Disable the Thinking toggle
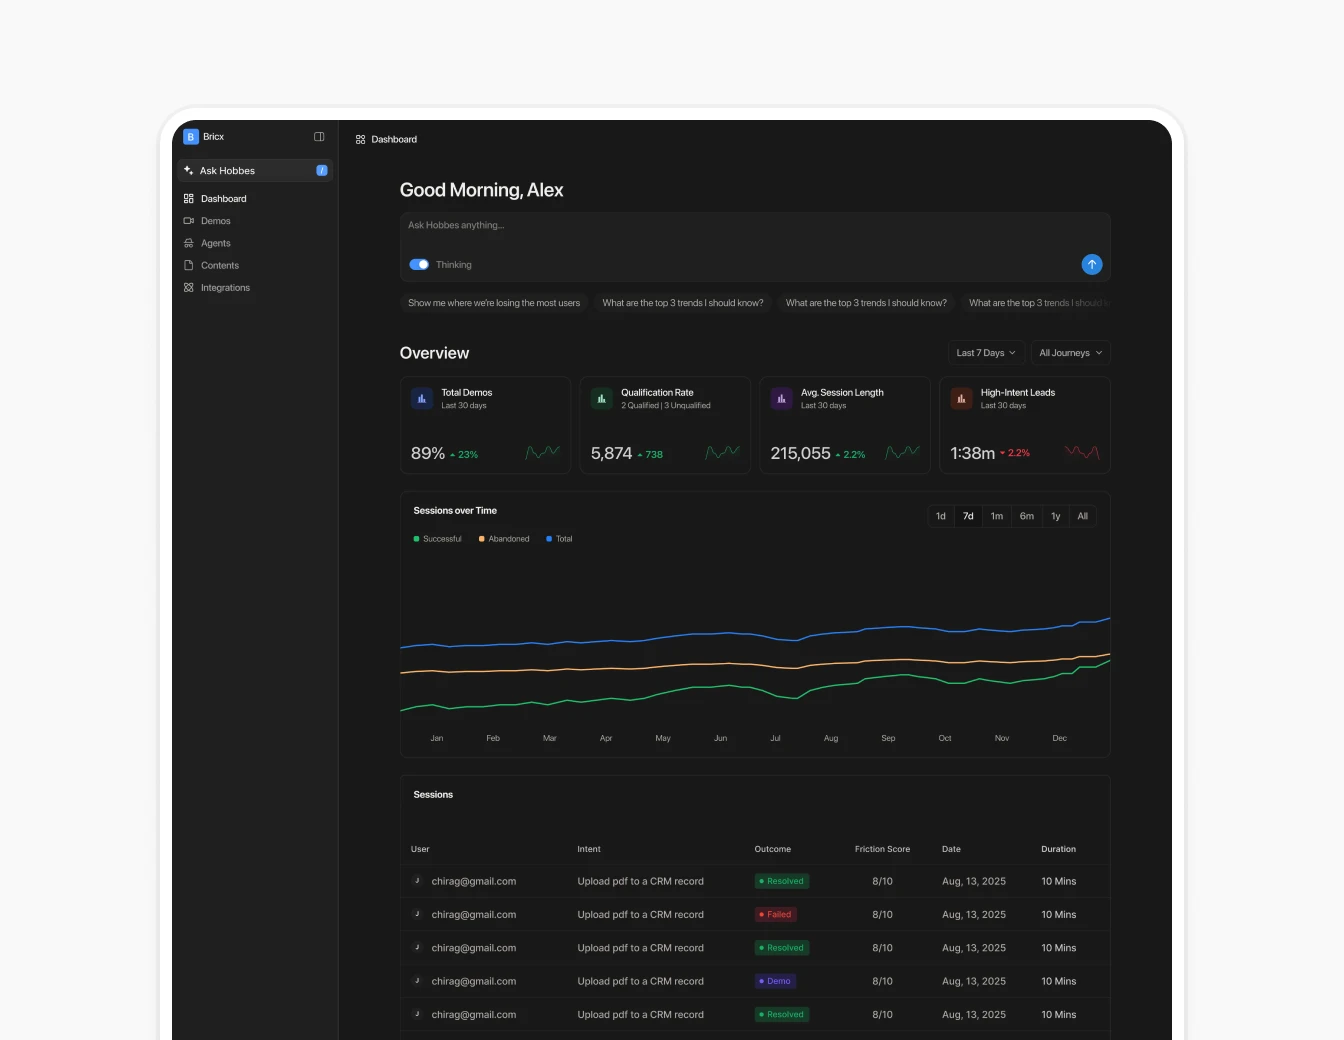The width and height of the screenshot is (1344, 1040). [419, 264]
